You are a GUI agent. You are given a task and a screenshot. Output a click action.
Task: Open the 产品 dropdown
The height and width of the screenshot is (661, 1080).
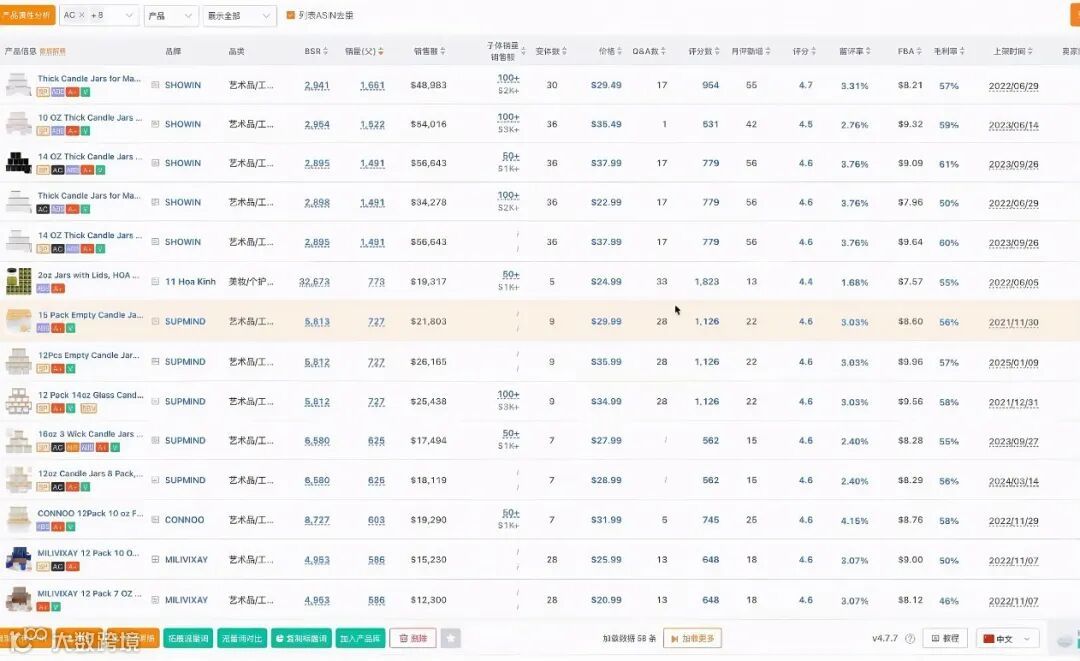pyautogui.click(x=171, y=15)
